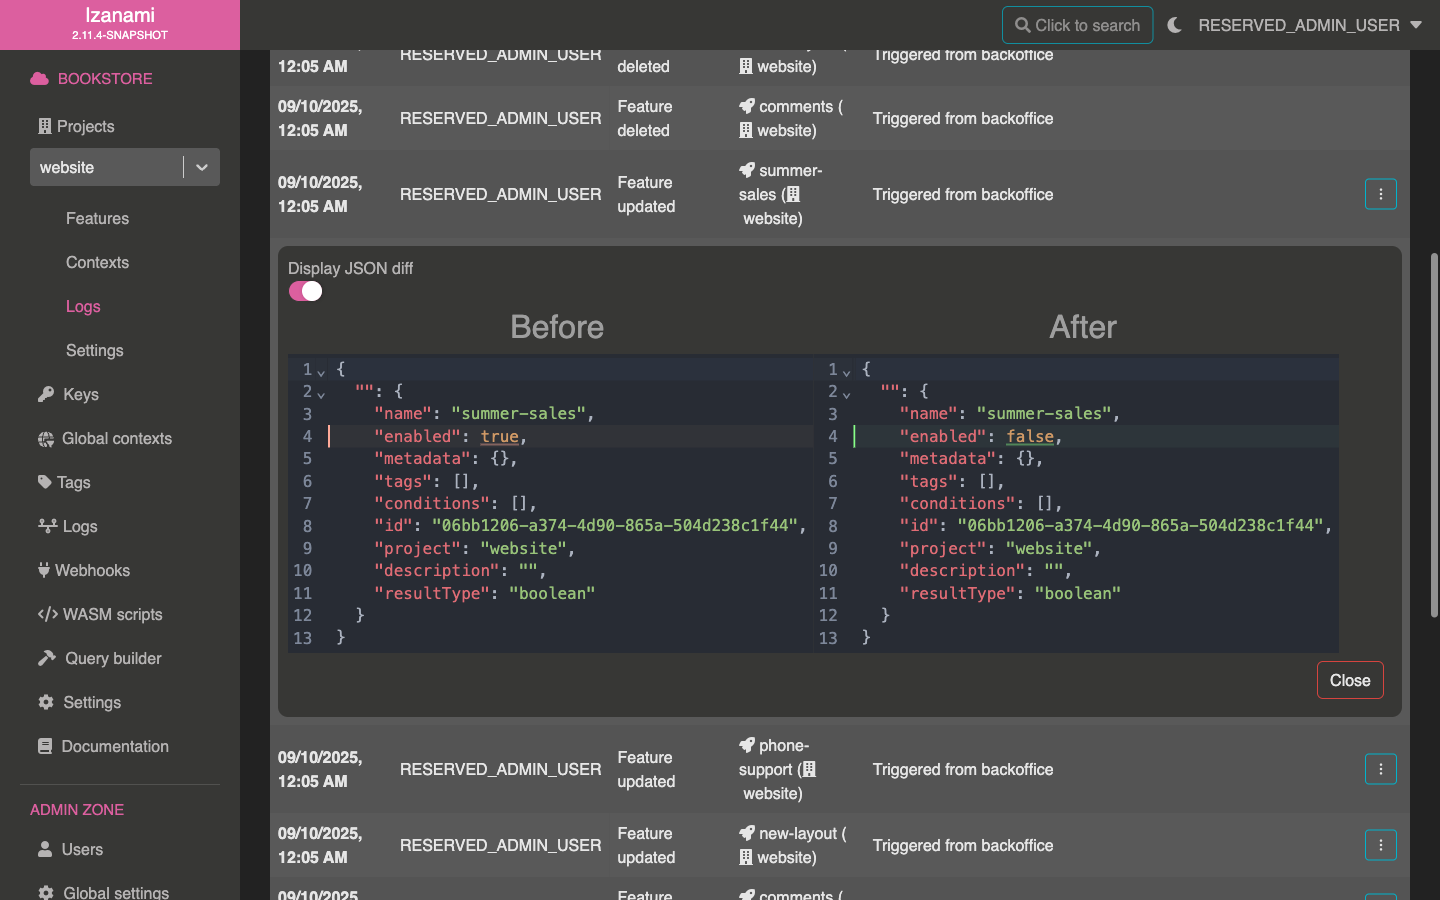This screenshot has width=1440, height=900.
Task: Click the Tags icon in sidebar
Action: [x=45, y=482]
